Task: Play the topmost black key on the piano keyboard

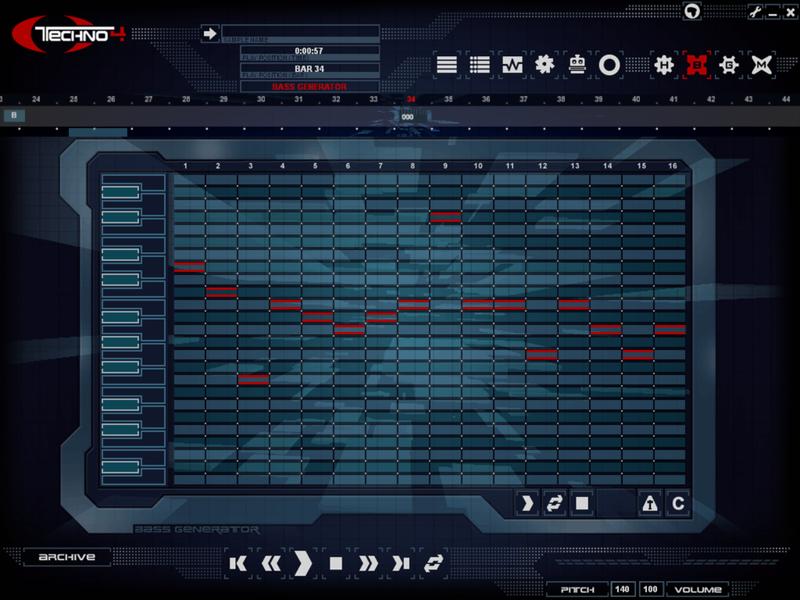Action: point(120,192)
